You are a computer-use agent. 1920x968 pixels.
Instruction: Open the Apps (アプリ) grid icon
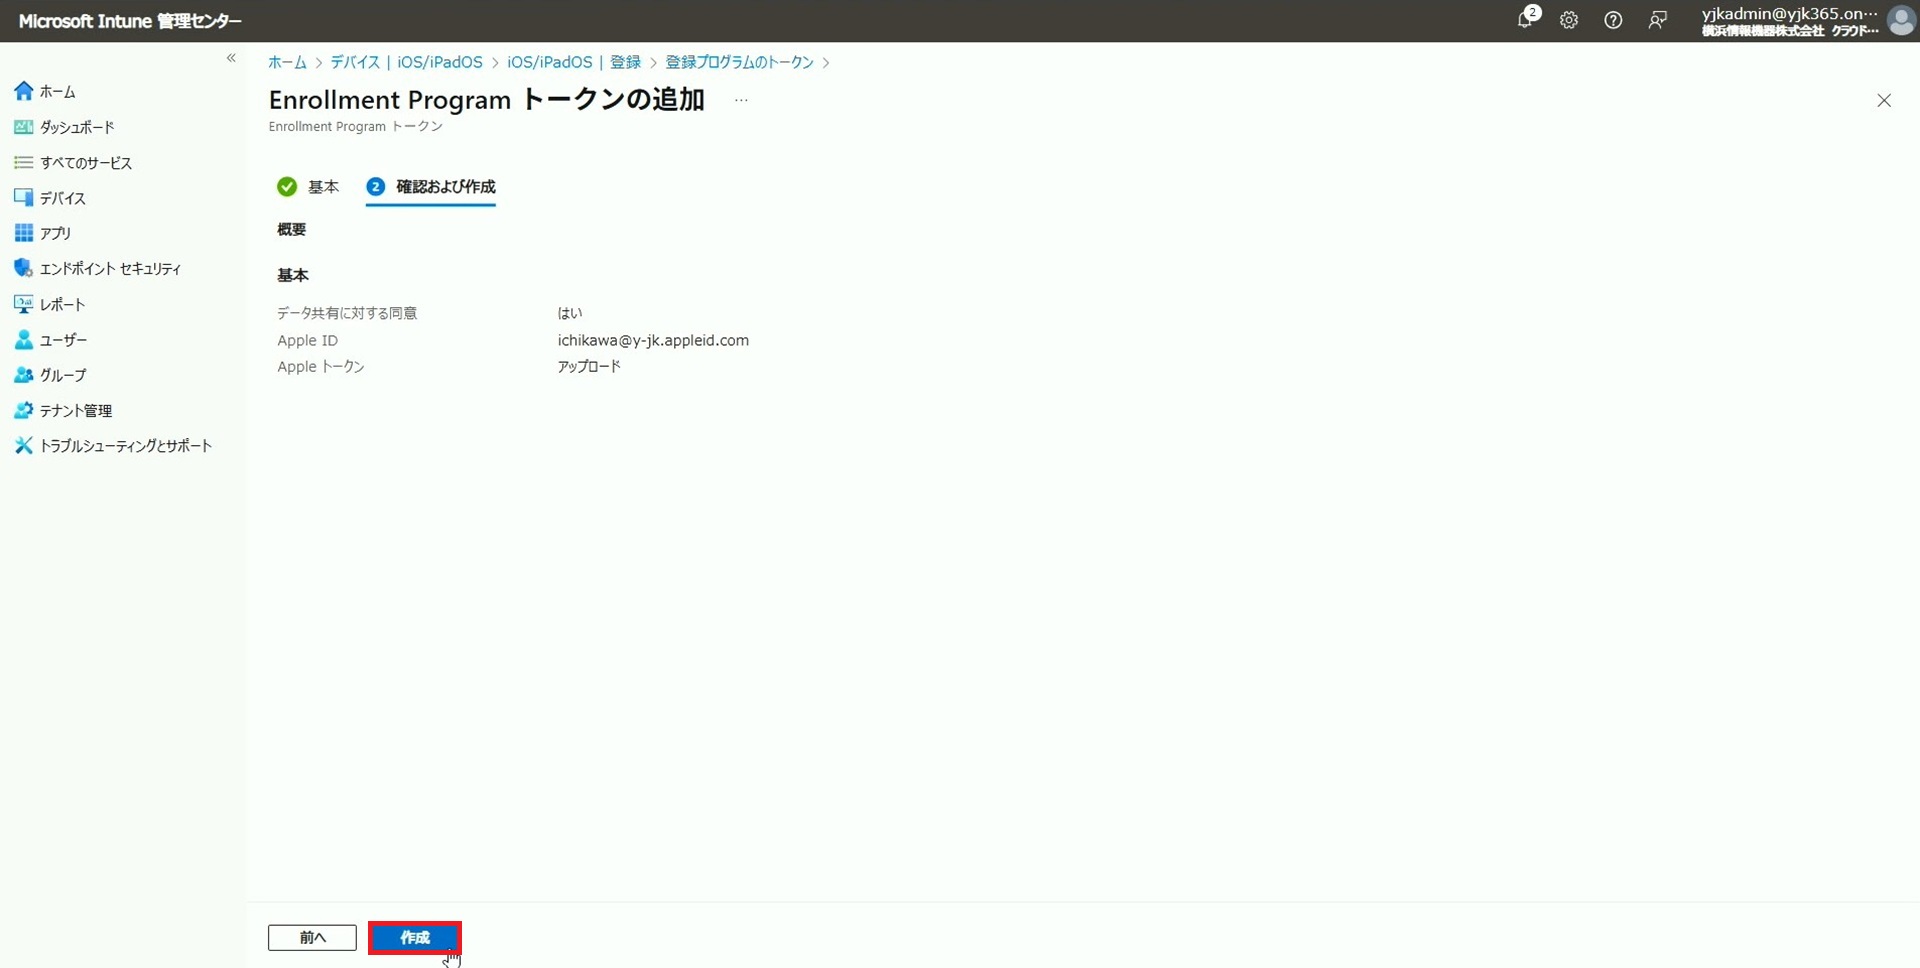tap(24, 233)
